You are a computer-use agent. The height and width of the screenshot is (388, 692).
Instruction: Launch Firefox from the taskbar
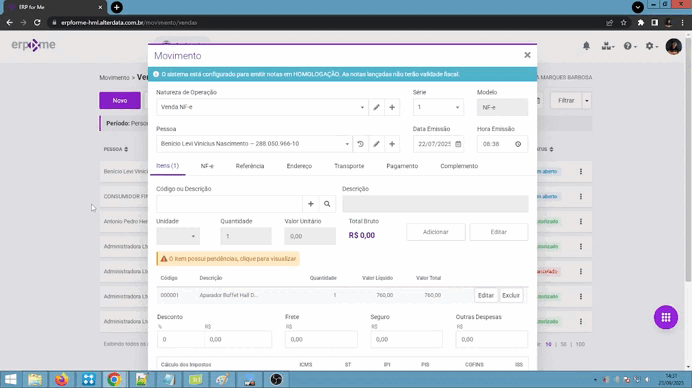point(62,379)
